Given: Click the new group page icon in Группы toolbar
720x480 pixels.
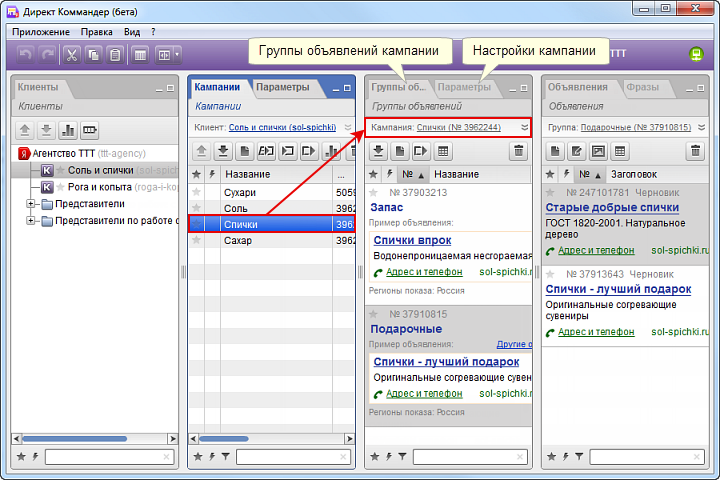Looking at the screenshot, I should pyautogui.click(x=400, y=151).
